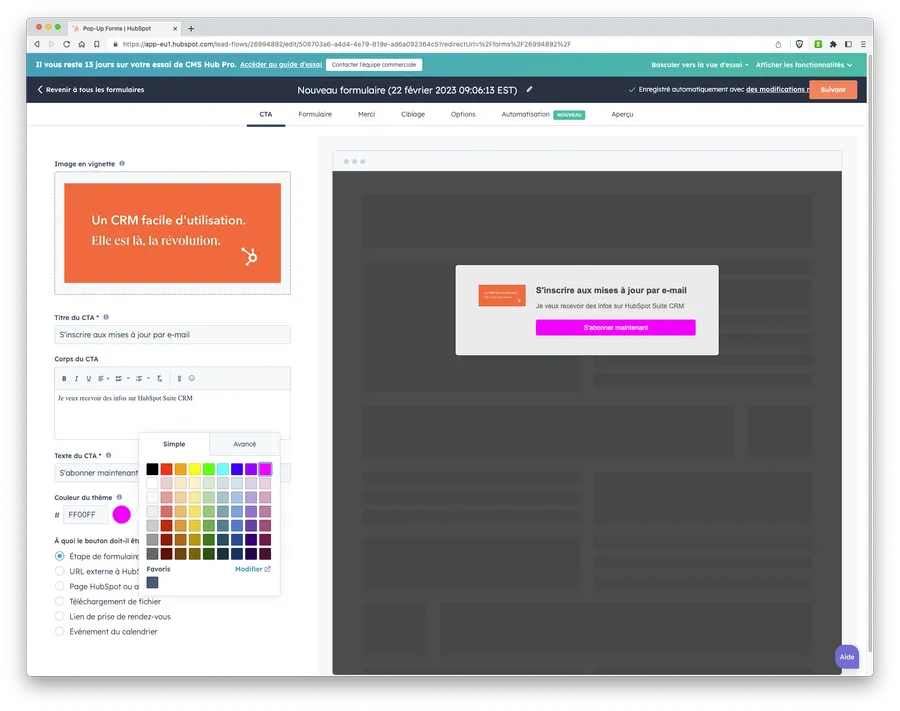Select Lien de prise de rendez-vous option
Image resolution: width=900 pixels, height=711 pixels.
click(x=60, y=616)
